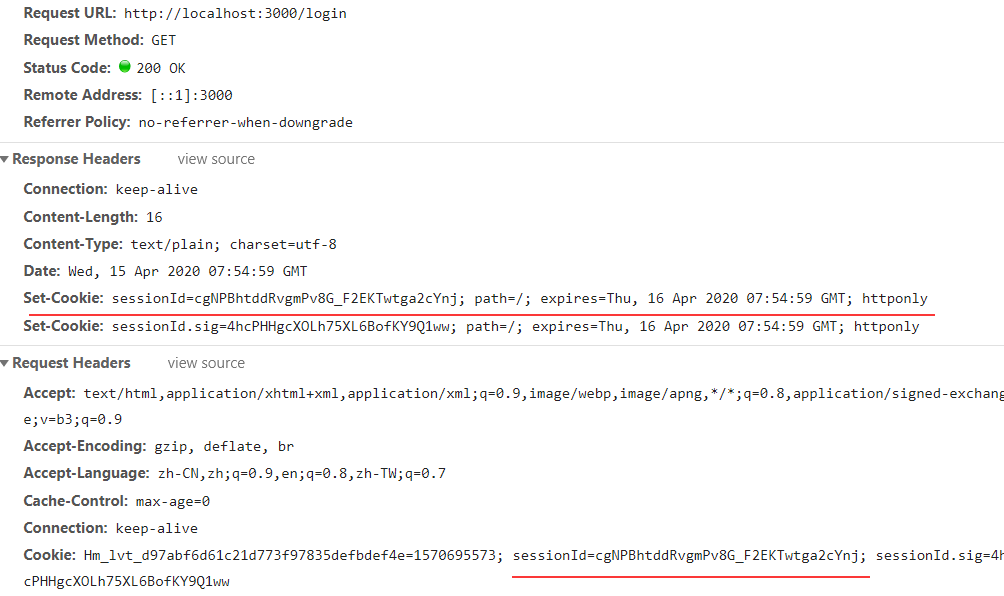The image size is (1004, 596).
Task: Select the underlined sessionId Set-Cookie value
Action: point(519,298)
